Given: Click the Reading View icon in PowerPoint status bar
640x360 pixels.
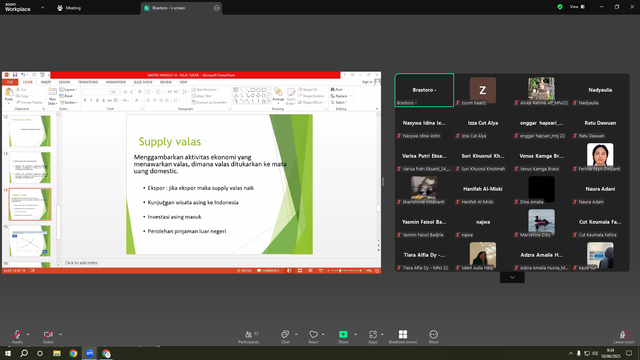Looking at the screenshot, I should (310, 271).
